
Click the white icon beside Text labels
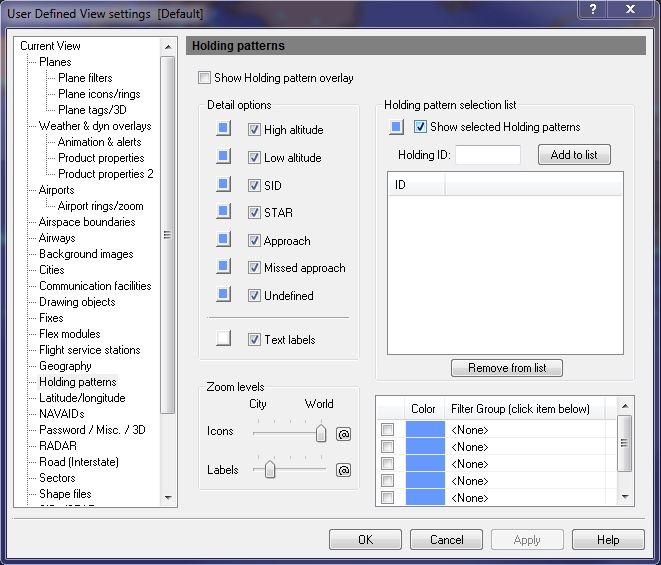224,339
